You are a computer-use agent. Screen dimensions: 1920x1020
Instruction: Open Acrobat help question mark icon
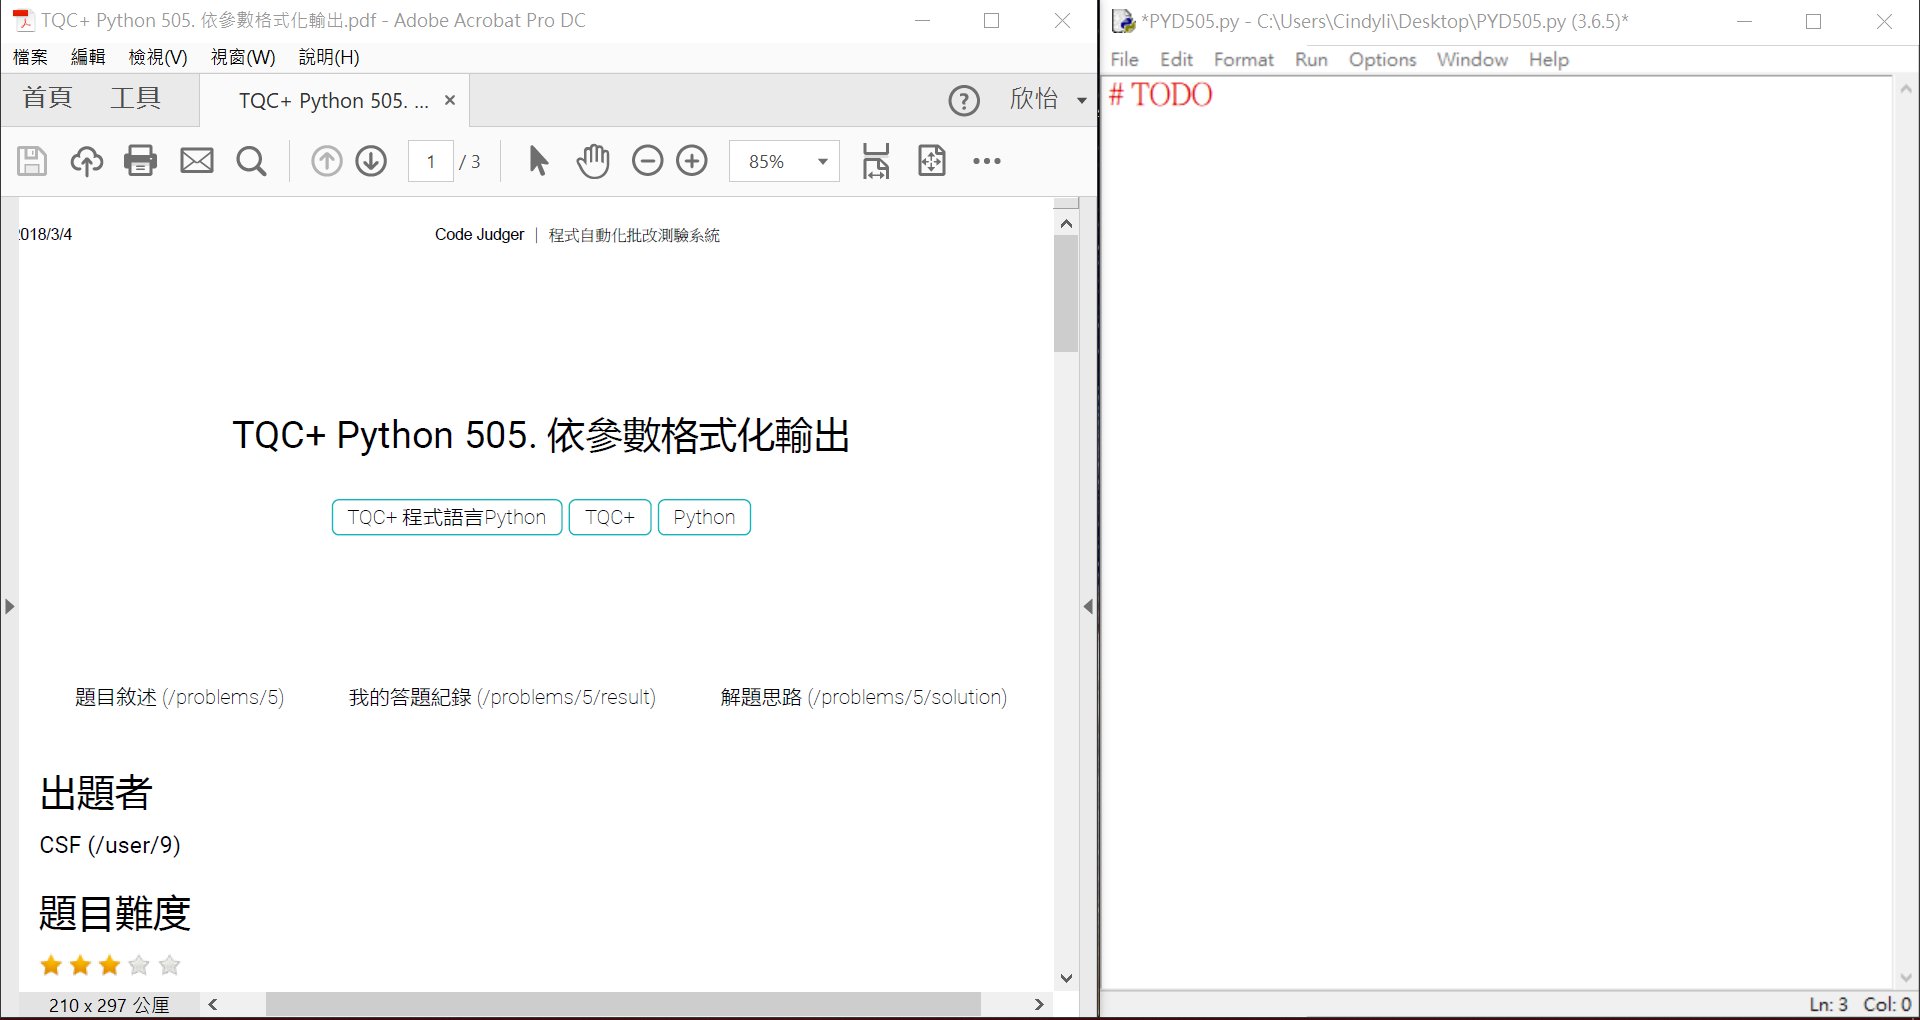tap(964, 100)
